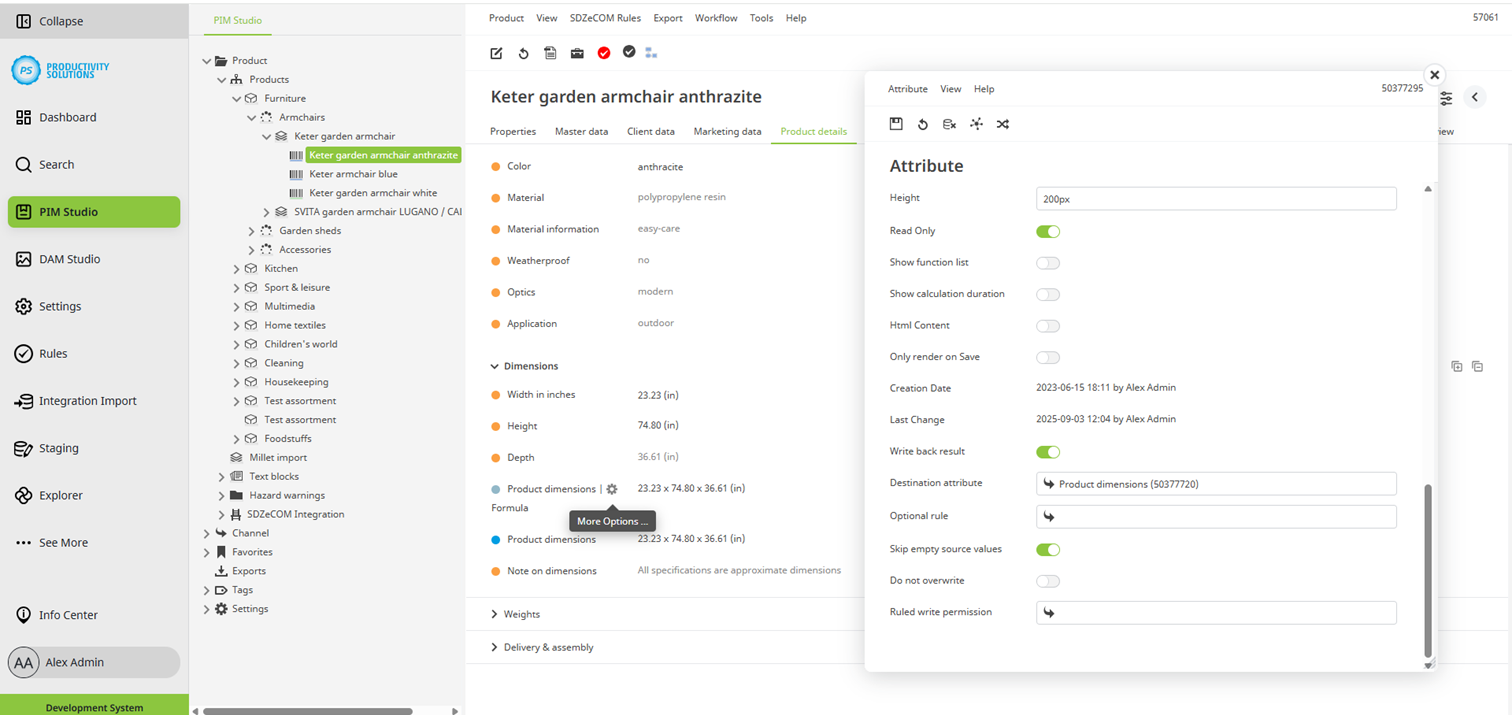Click the shuffle arrows icon in Attribute toolbar
This screenshot has width=1512, height=715.
coord(1003,124)
